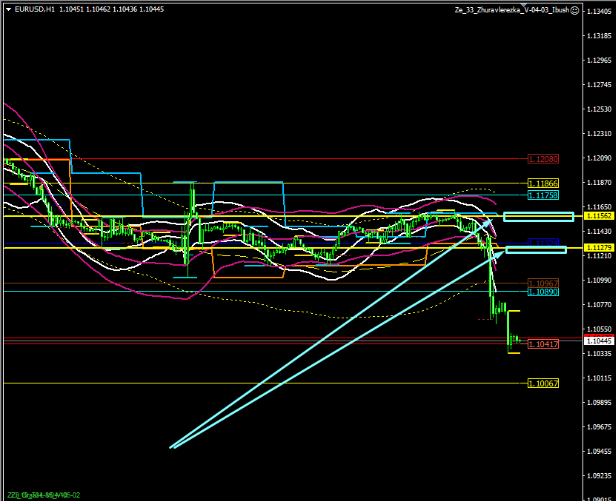Click the expert advisor smiley icon
The width and height of the screenshot is (616, 501).
pyautogui.click(x=575, y=9)
